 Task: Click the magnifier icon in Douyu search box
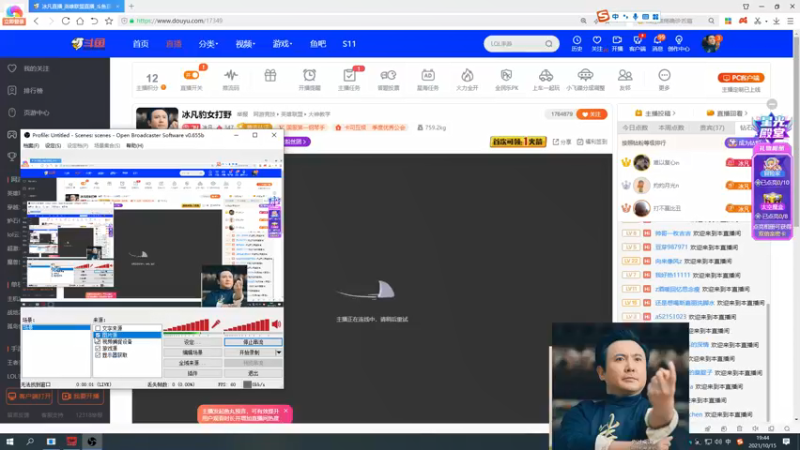[x=548, y=44]
